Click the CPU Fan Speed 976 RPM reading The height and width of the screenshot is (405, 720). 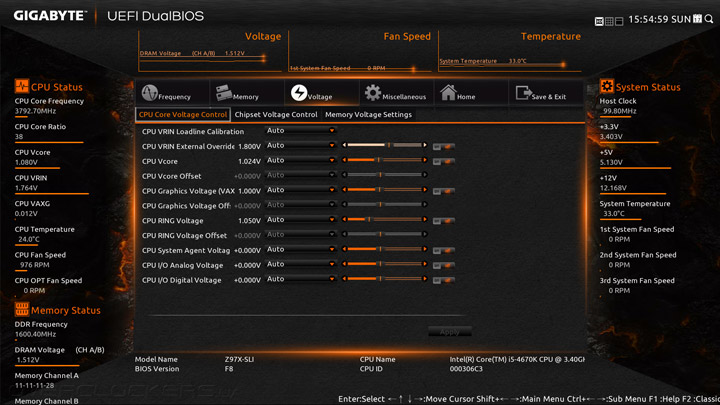click(x=35, y=265)
